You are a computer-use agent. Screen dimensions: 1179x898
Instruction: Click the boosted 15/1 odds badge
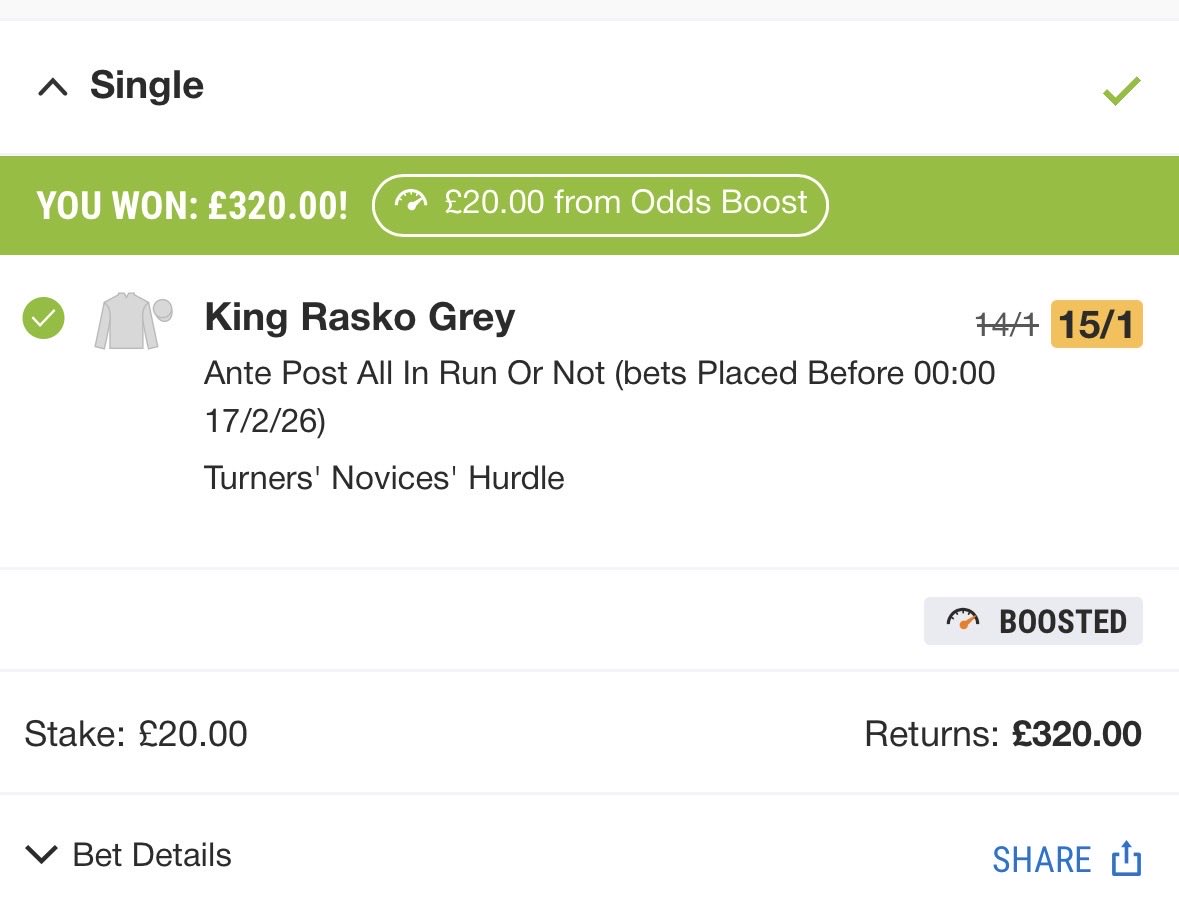1096,323
